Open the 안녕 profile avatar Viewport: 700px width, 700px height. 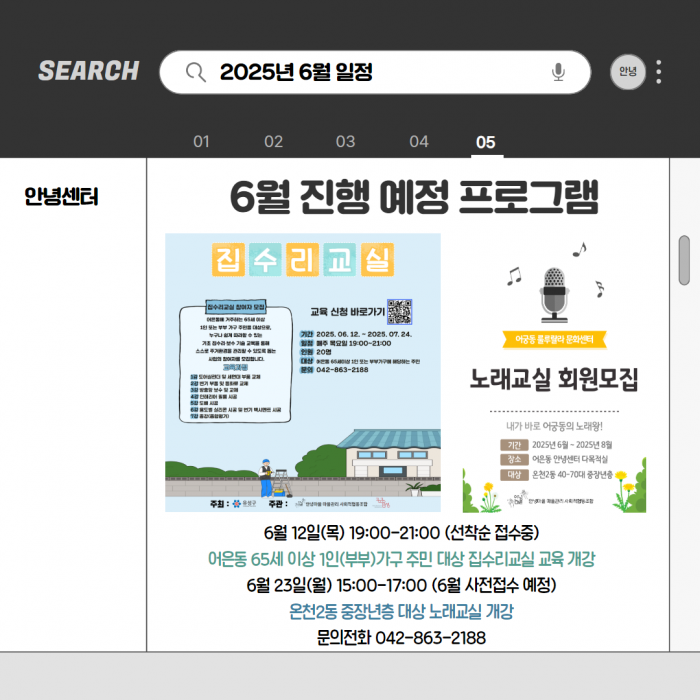[x=628, y=72]
